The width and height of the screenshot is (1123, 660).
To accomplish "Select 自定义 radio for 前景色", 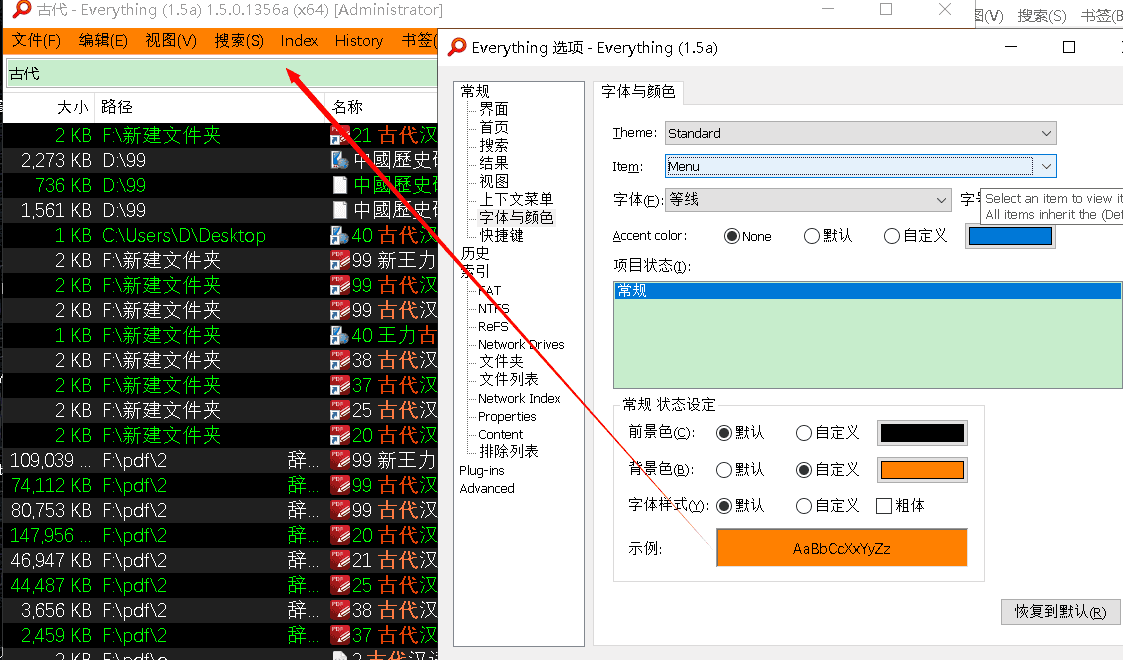I will point(804,433).
